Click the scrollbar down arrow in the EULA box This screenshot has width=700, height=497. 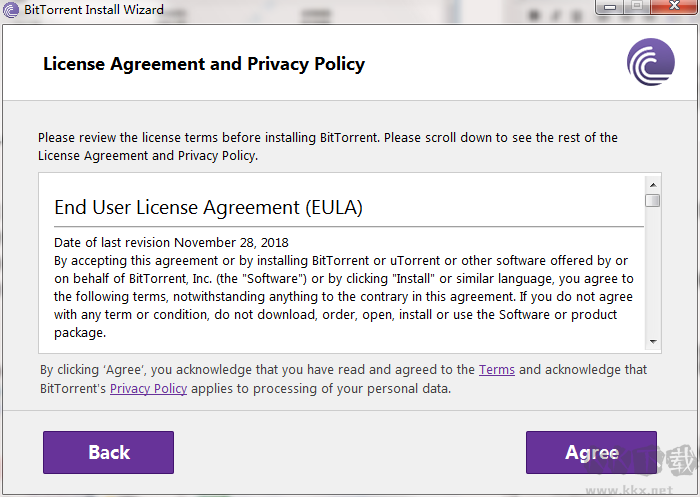652,341
